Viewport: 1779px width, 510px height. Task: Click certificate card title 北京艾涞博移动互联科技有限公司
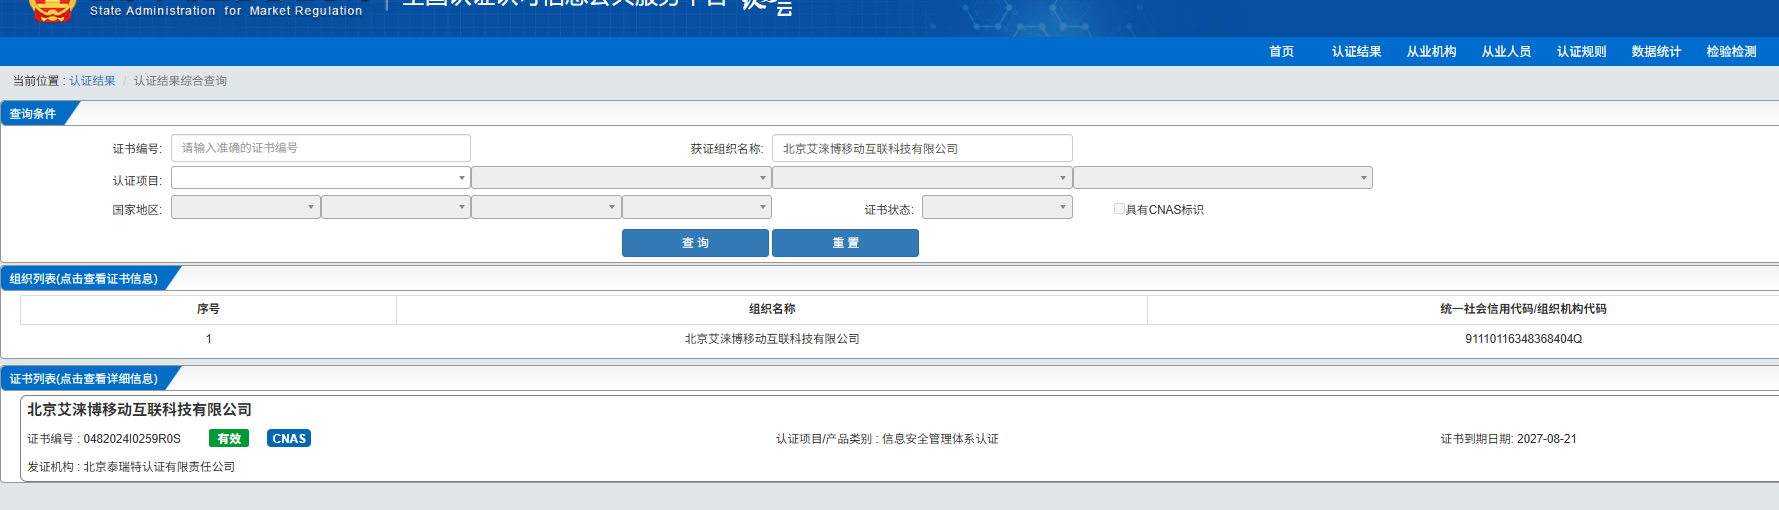coord(139,410)
